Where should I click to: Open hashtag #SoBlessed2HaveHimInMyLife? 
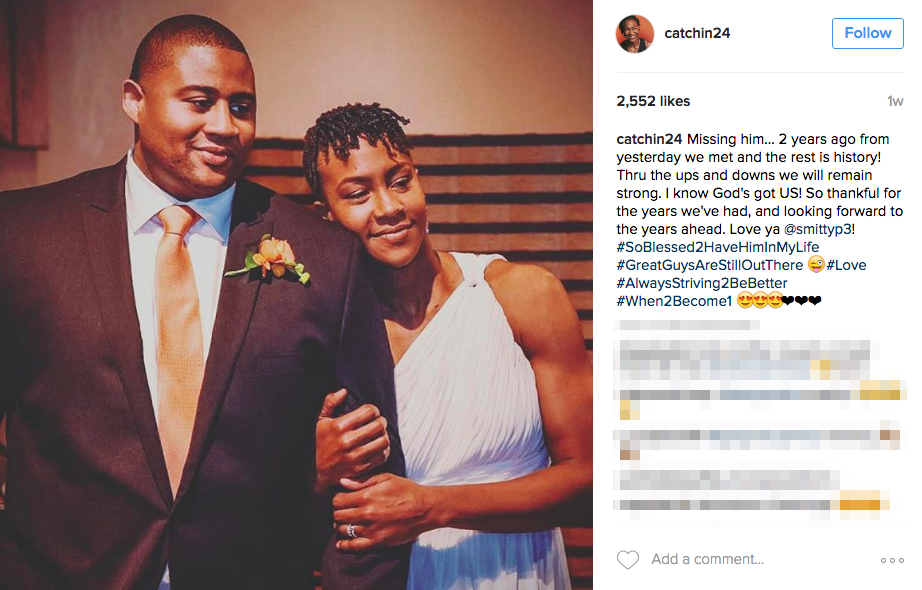[x=717, y=247]
